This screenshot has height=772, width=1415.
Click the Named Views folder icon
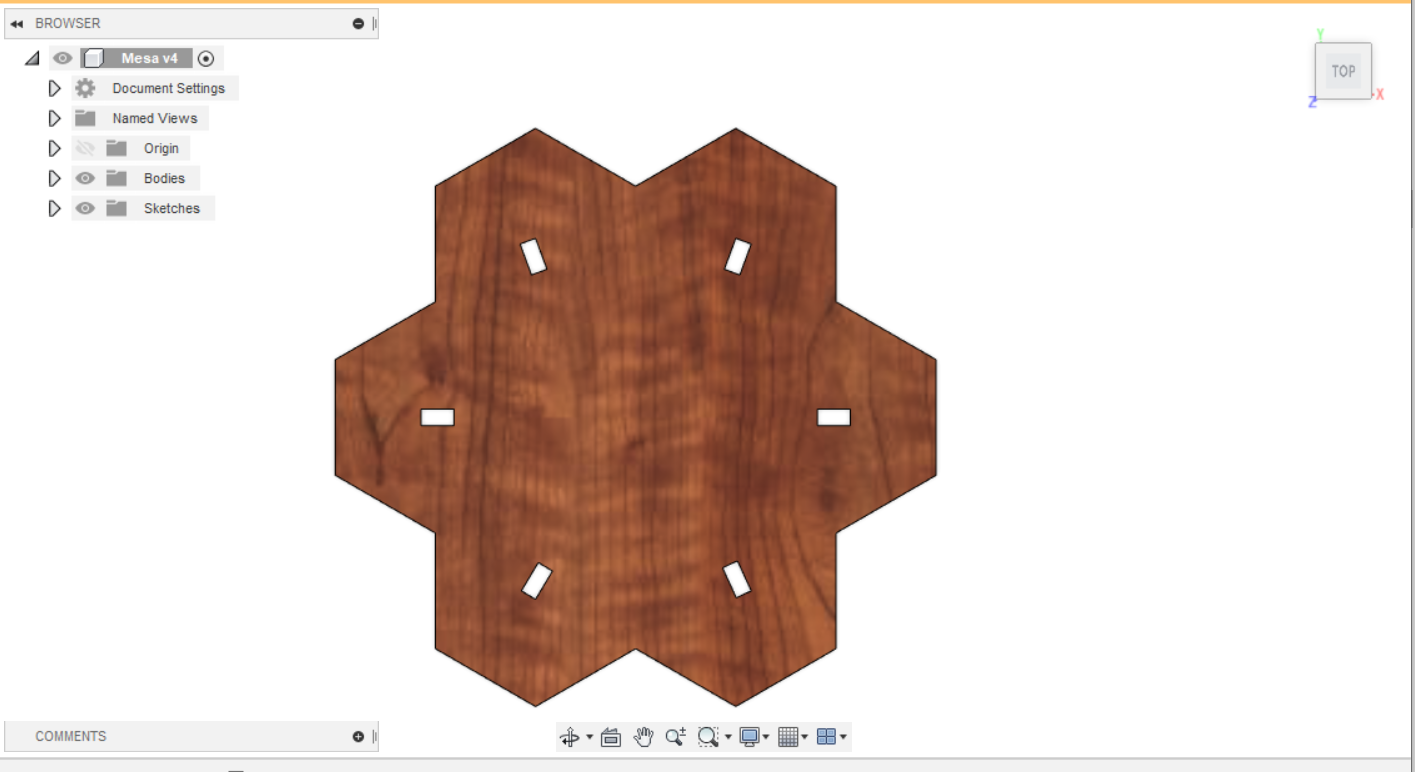(x=85, y=118)
